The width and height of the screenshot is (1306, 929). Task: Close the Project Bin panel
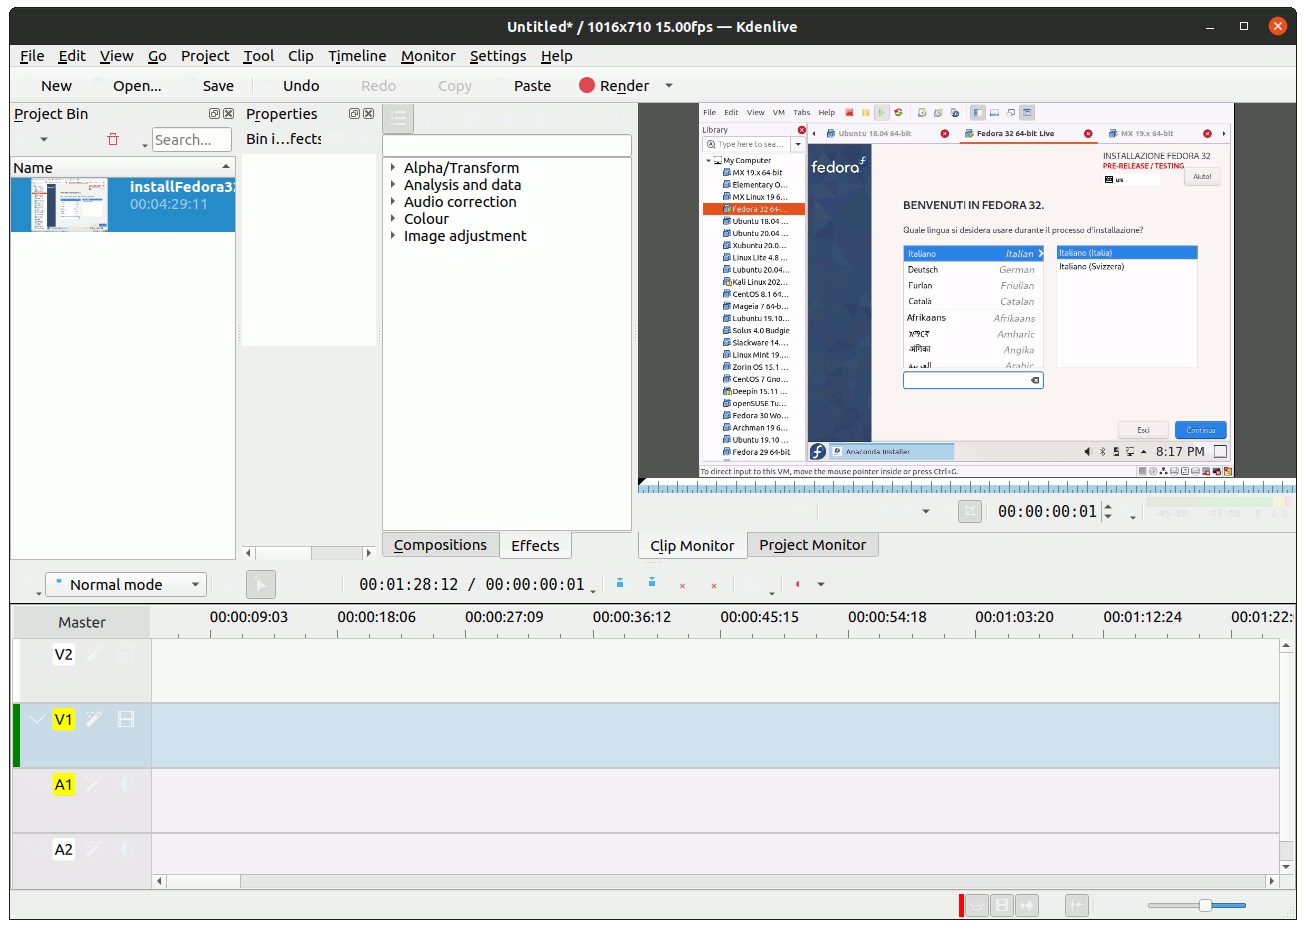tap(228, 114)
